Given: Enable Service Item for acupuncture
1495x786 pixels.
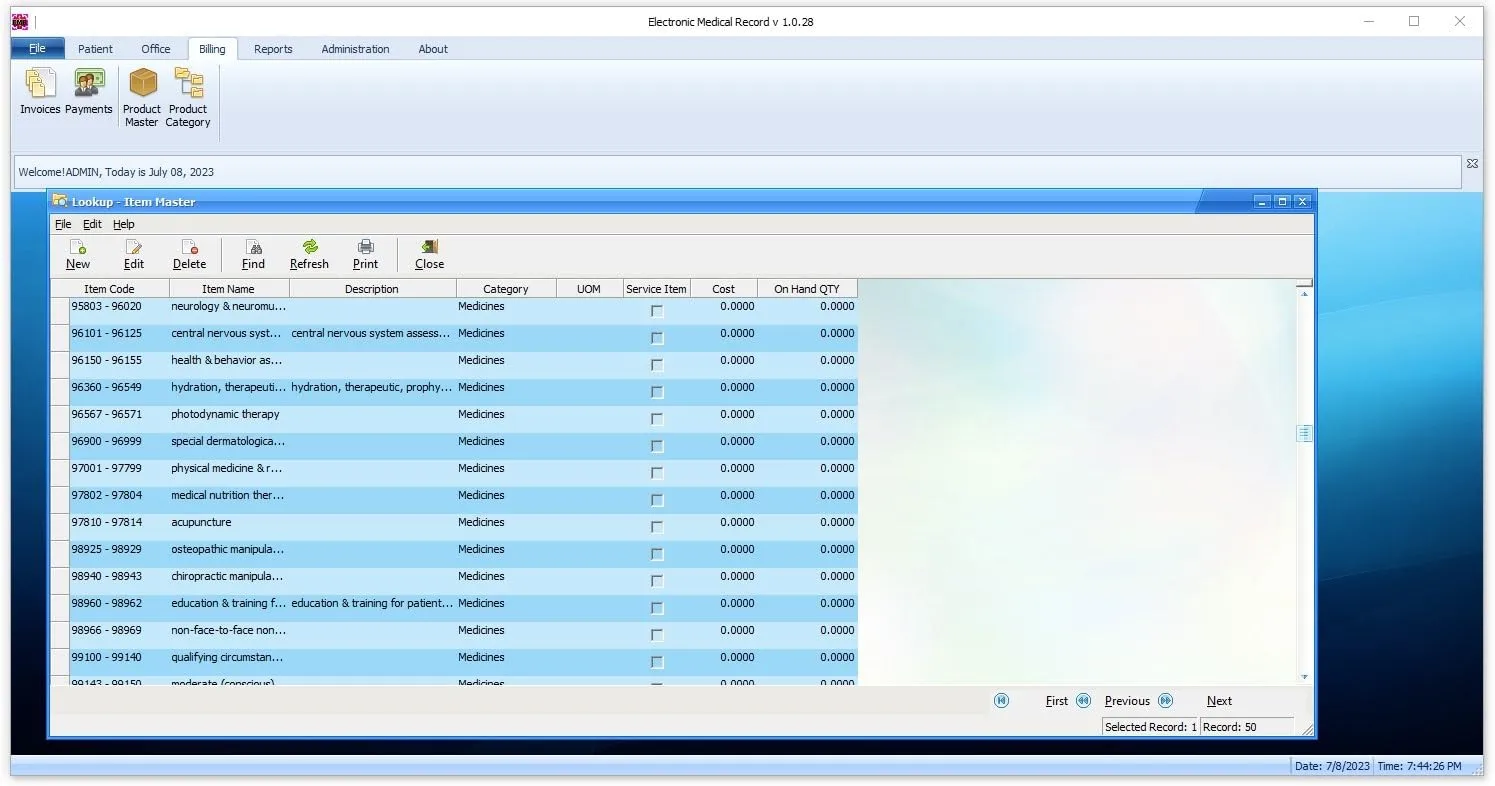Looking at the screenshot, I should pos(656,526).
